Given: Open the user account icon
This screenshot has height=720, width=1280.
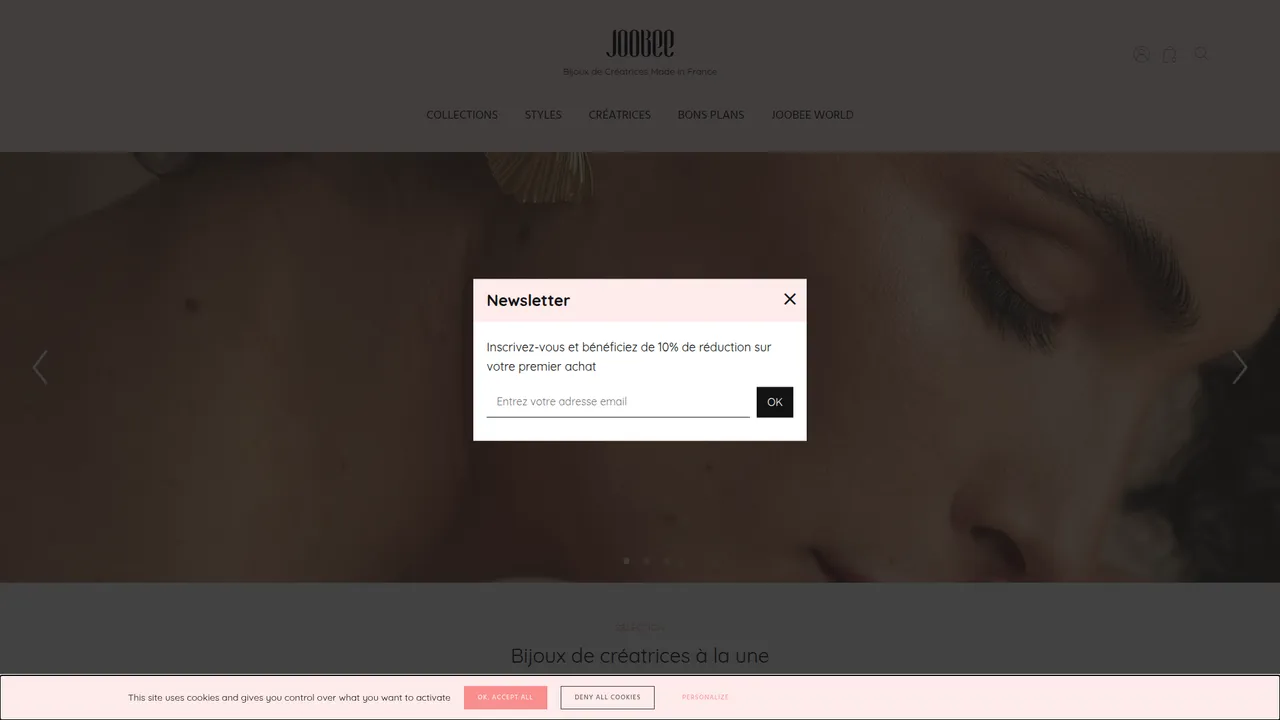Looking at the screenshot, I should click(1141, 54).
